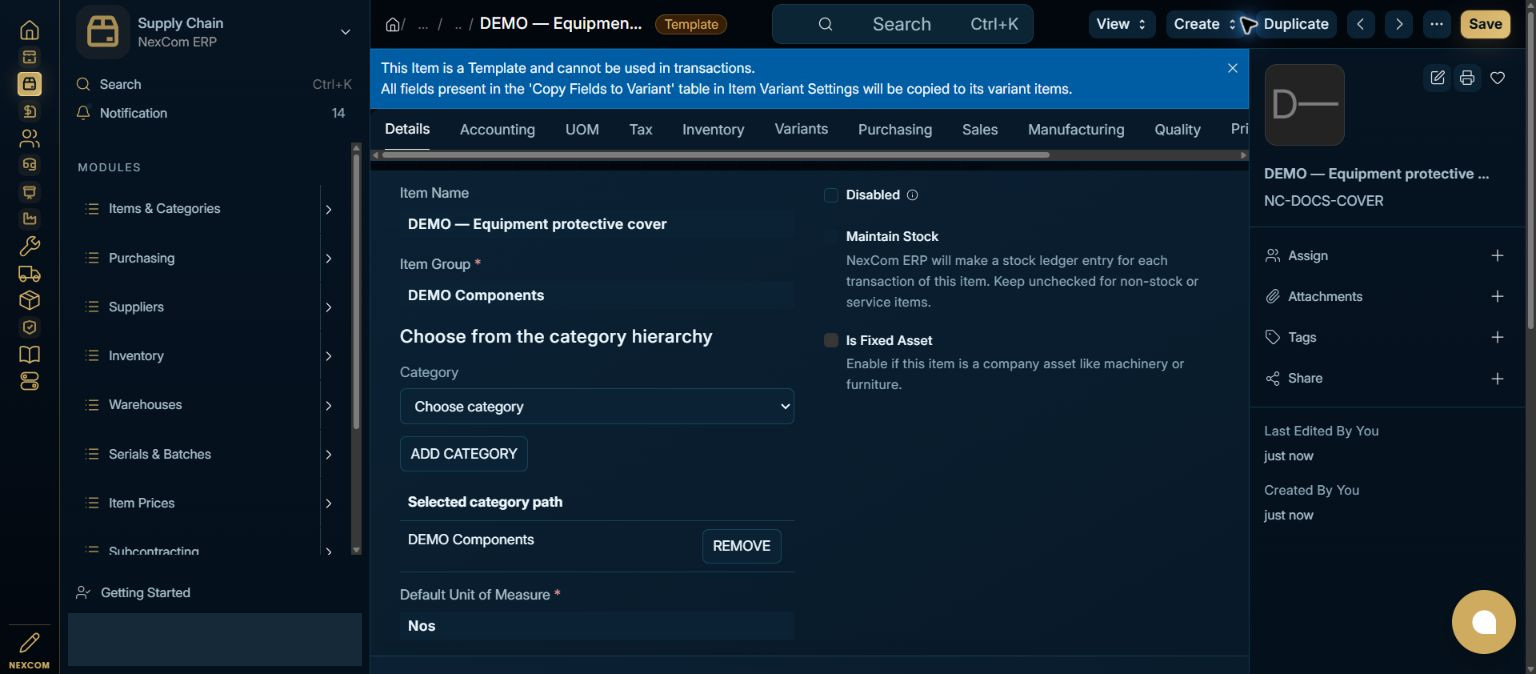Open the wrench maintenance module icon
This screenshot has height=674, width=1536.
[x=29, y=246]
